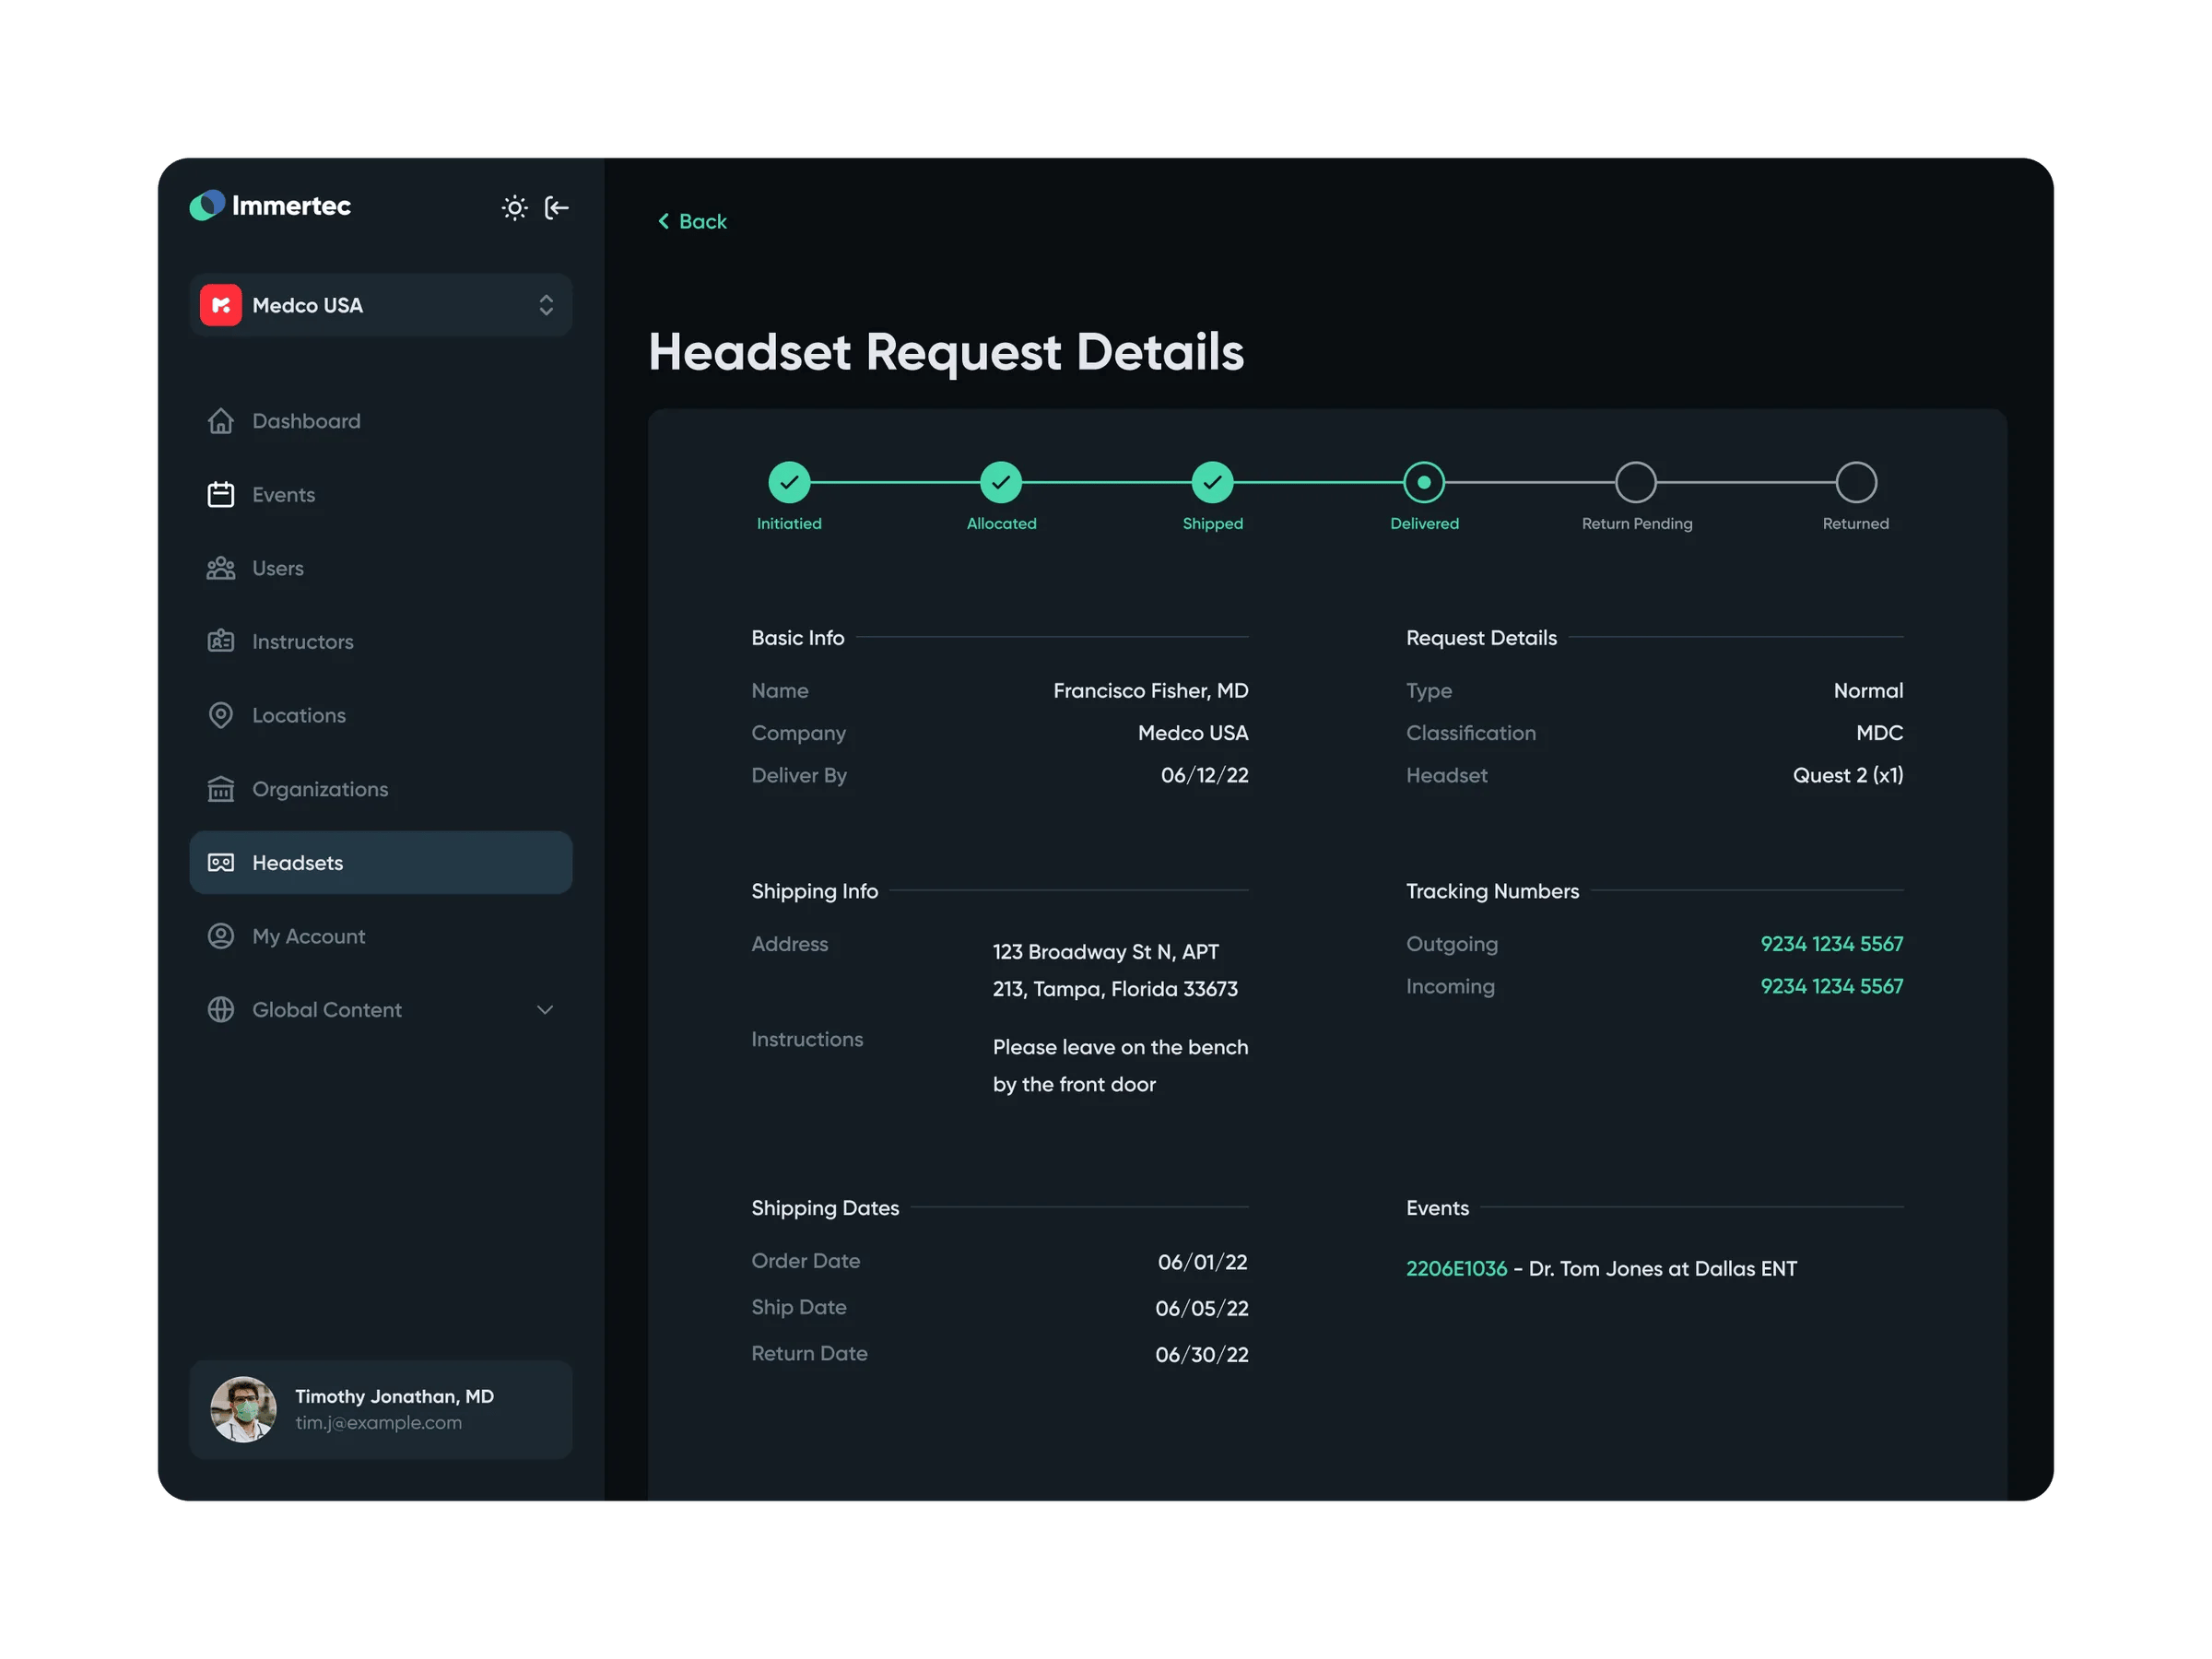Open Outgoing tracking number link
The width and height of the screenshot is (2212, 1659).
(x=1832, y=944)
